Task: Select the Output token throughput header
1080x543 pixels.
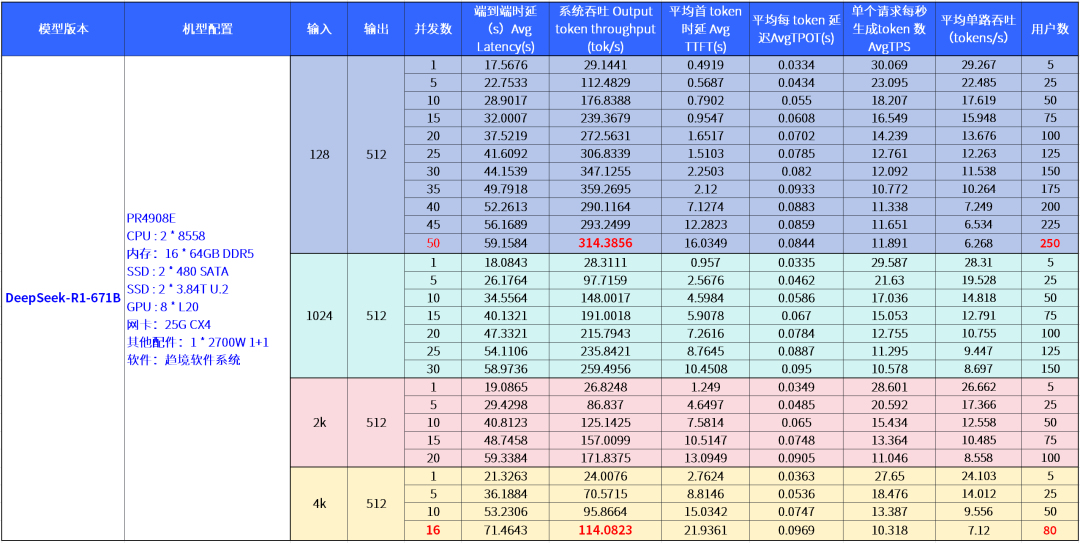Action: tap(605, 29)
